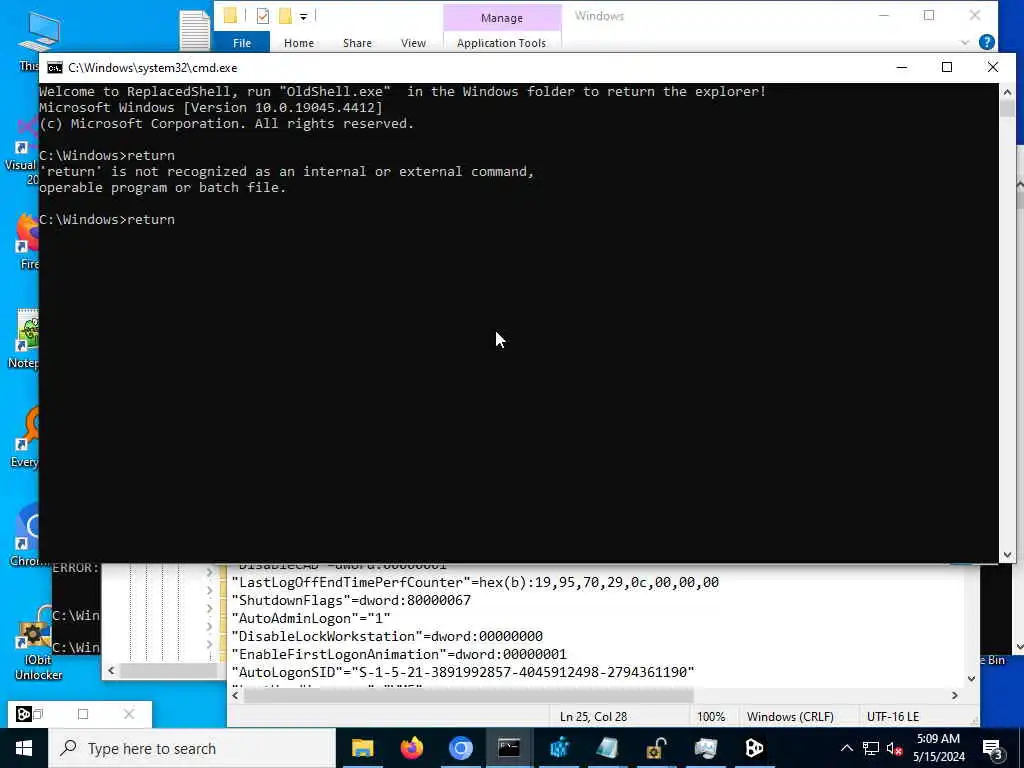This screenshot has width=1024, height=768.
Task: Select the Chrome desktop shortcut
Action: (26, 536)
